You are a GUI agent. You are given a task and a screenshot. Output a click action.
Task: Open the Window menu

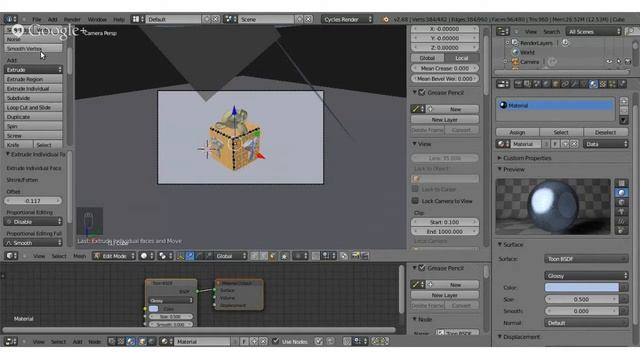coord(97,19)
